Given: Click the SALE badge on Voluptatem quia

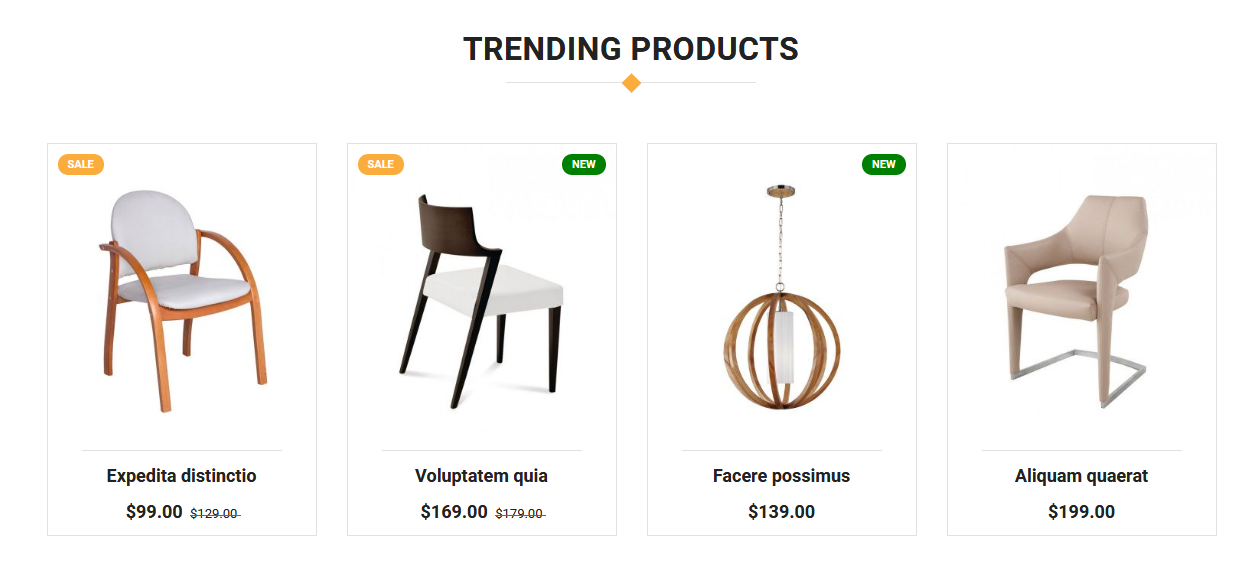Looking at the screenshot, I should tap(380, 164).
